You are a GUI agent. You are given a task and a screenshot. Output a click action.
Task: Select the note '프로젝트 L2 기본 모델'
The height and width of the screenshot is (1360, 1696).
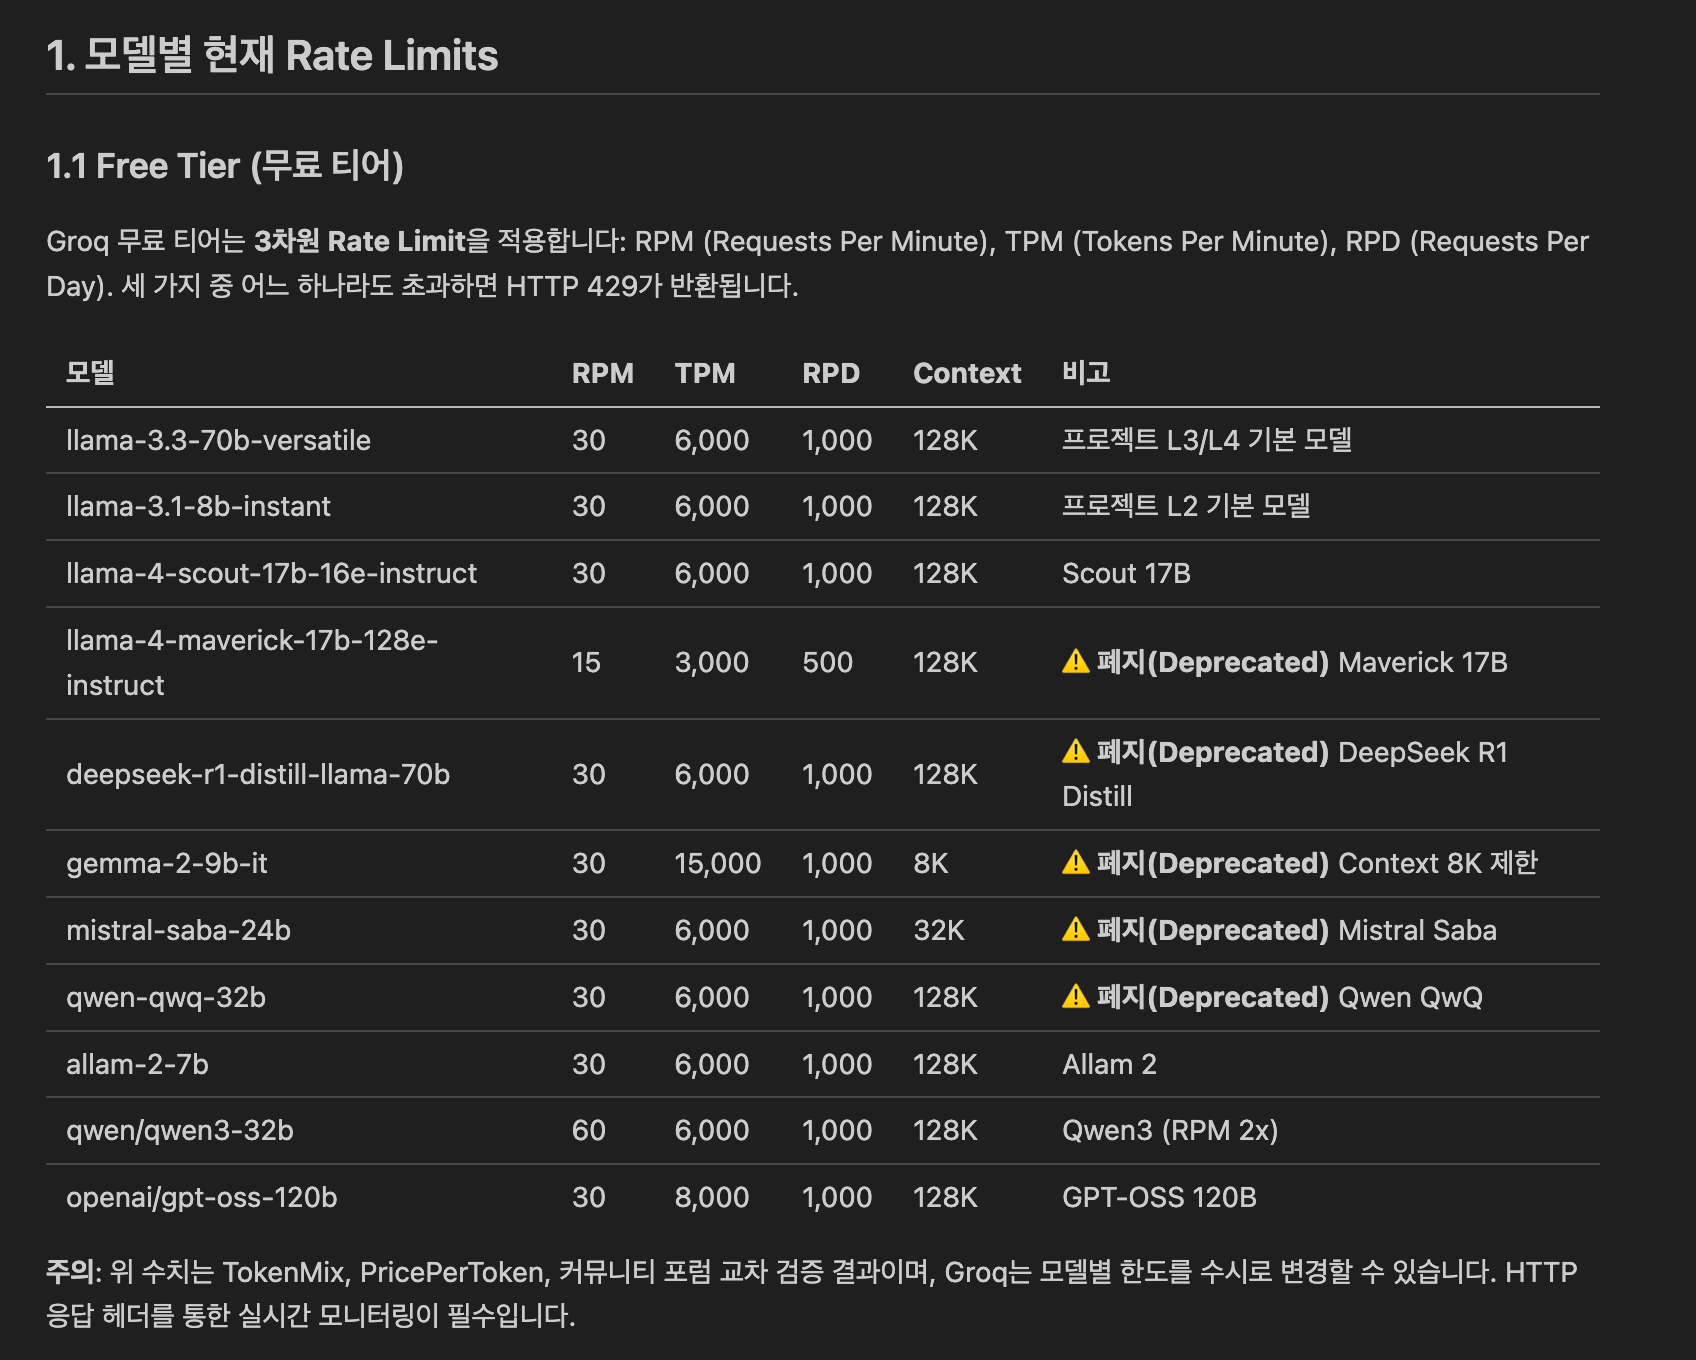[1186, 506]
